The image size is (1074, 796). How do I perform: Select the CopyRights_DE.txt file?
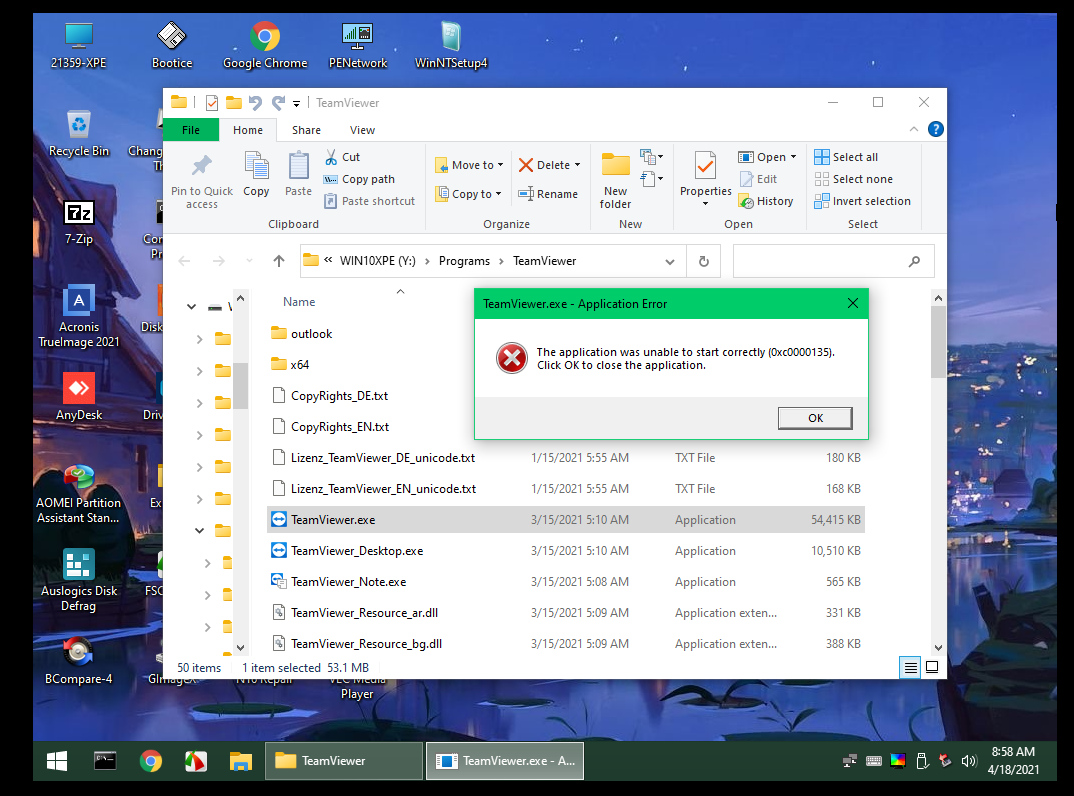coord(339,395)
